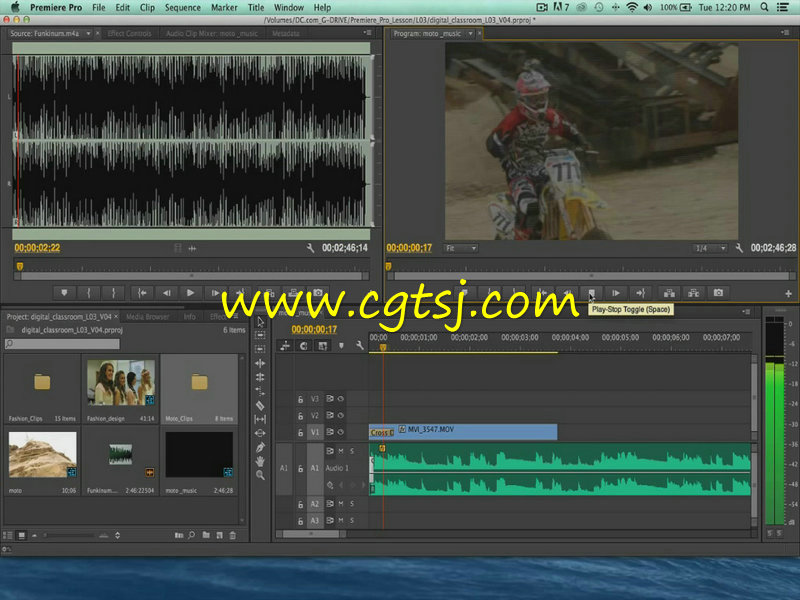Select the Track Select tool
This screenshot has height=600, width=800.
point(260,336)
